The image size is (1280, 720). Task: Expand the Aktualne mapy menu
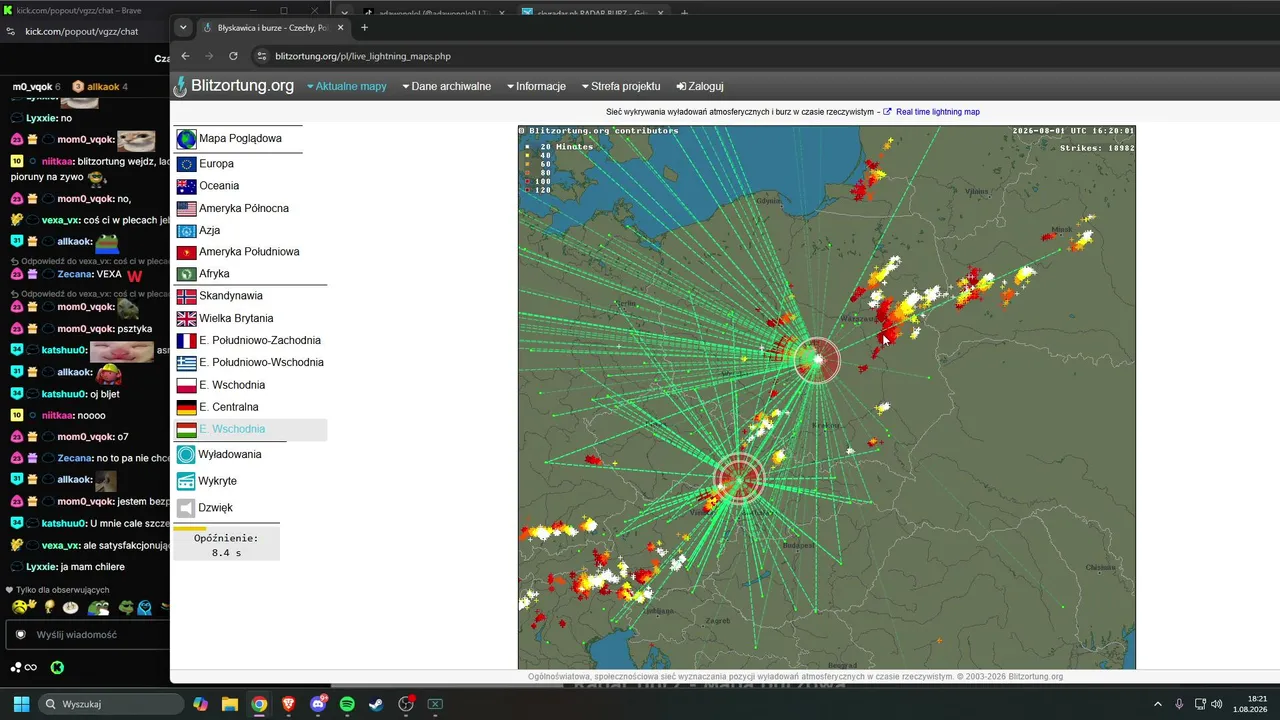click(x=346, y=87)
